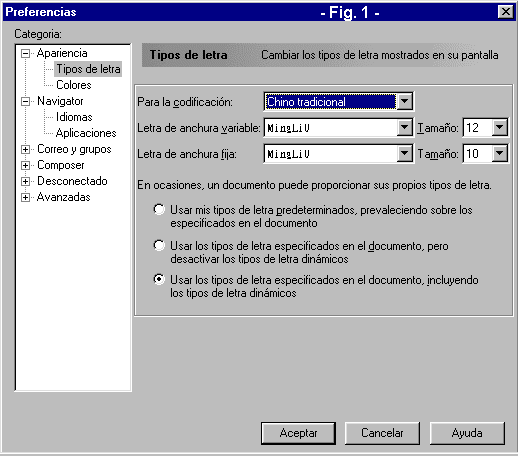Collapse the Navigator tree node
Viewport: 518px width, 456px height.
click(25, 101)
